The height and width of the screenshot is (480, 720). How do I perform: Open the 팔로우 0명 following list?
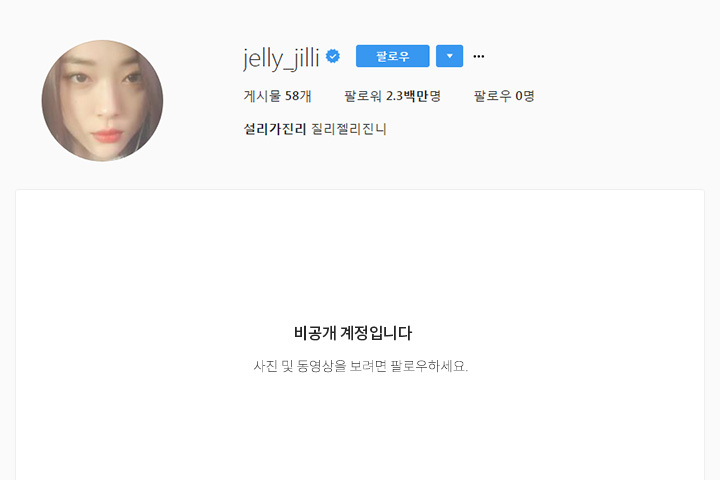pos(504,96)
